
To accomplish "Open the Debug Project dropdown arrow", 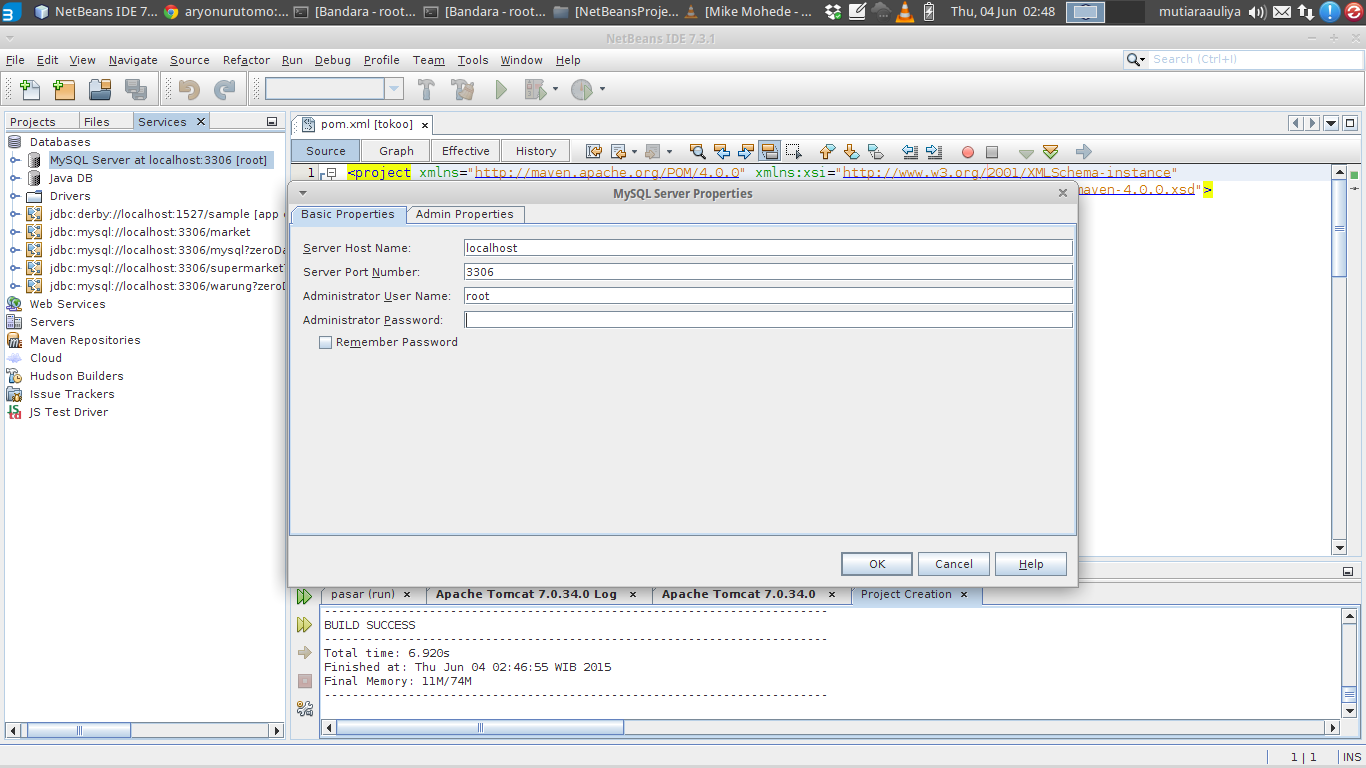I will point(556,89).
